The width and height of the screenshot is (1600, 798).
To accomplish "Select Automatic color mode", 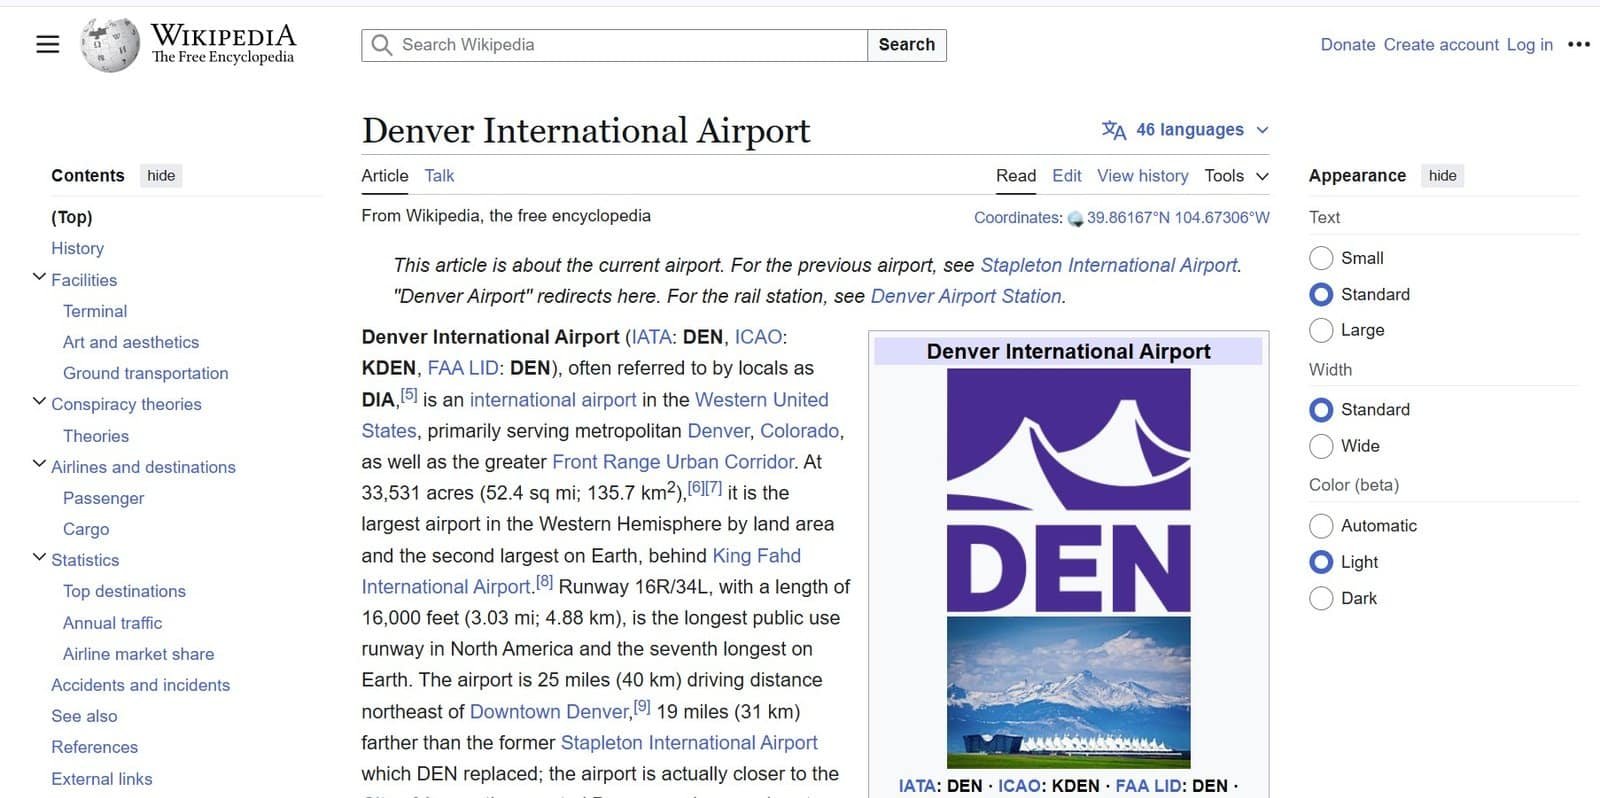I will point(1321,526).
